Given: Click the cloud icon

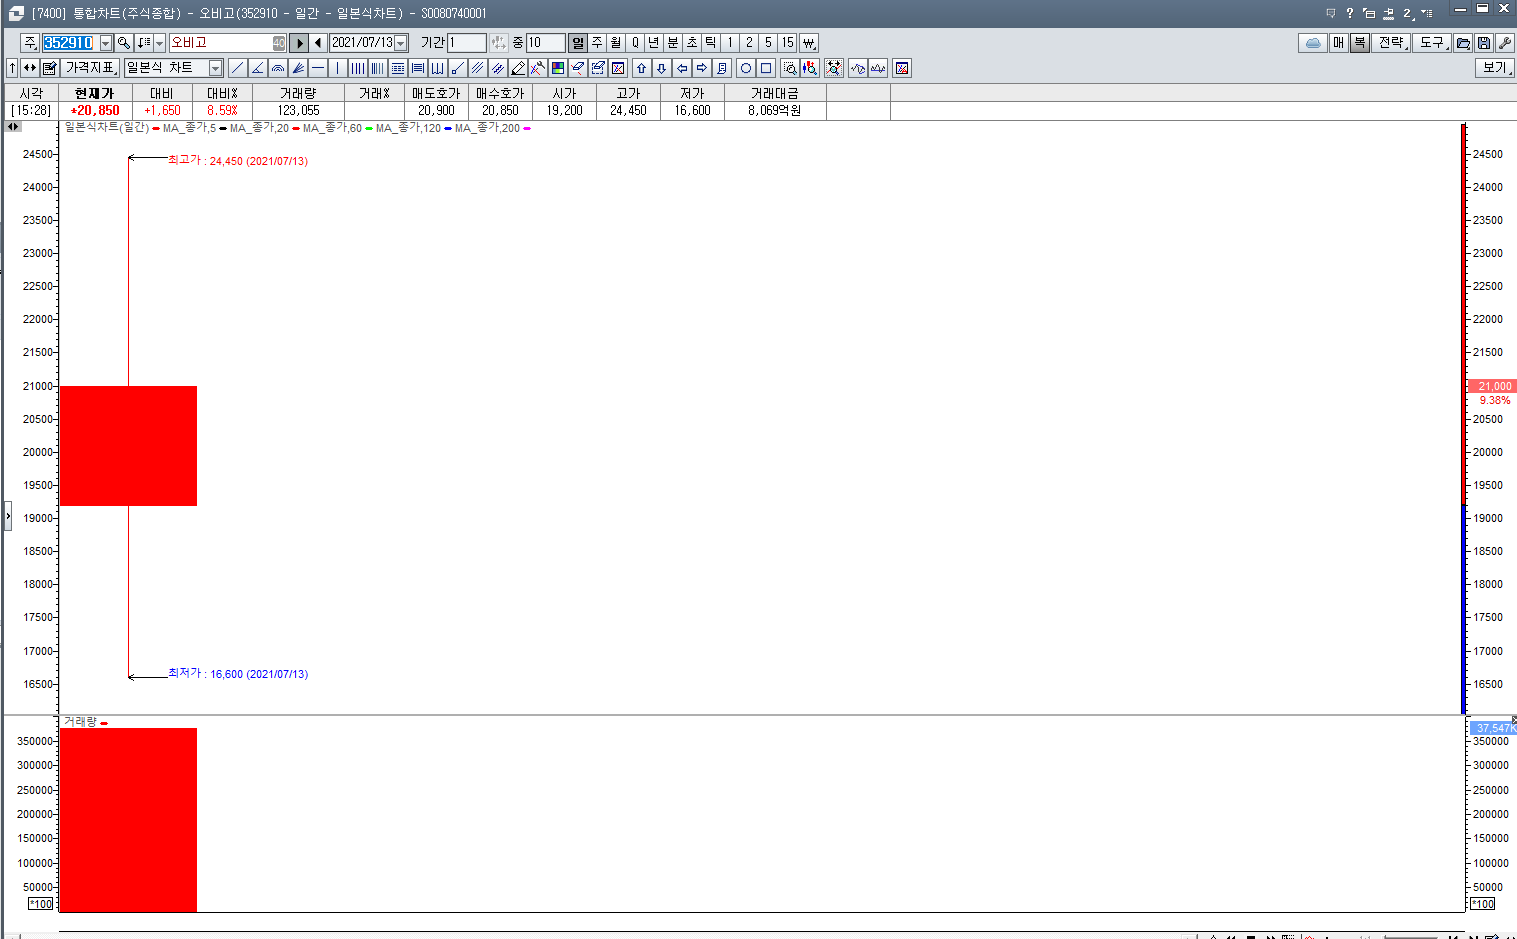Looking at the screenshot, I should (1313, 43).
